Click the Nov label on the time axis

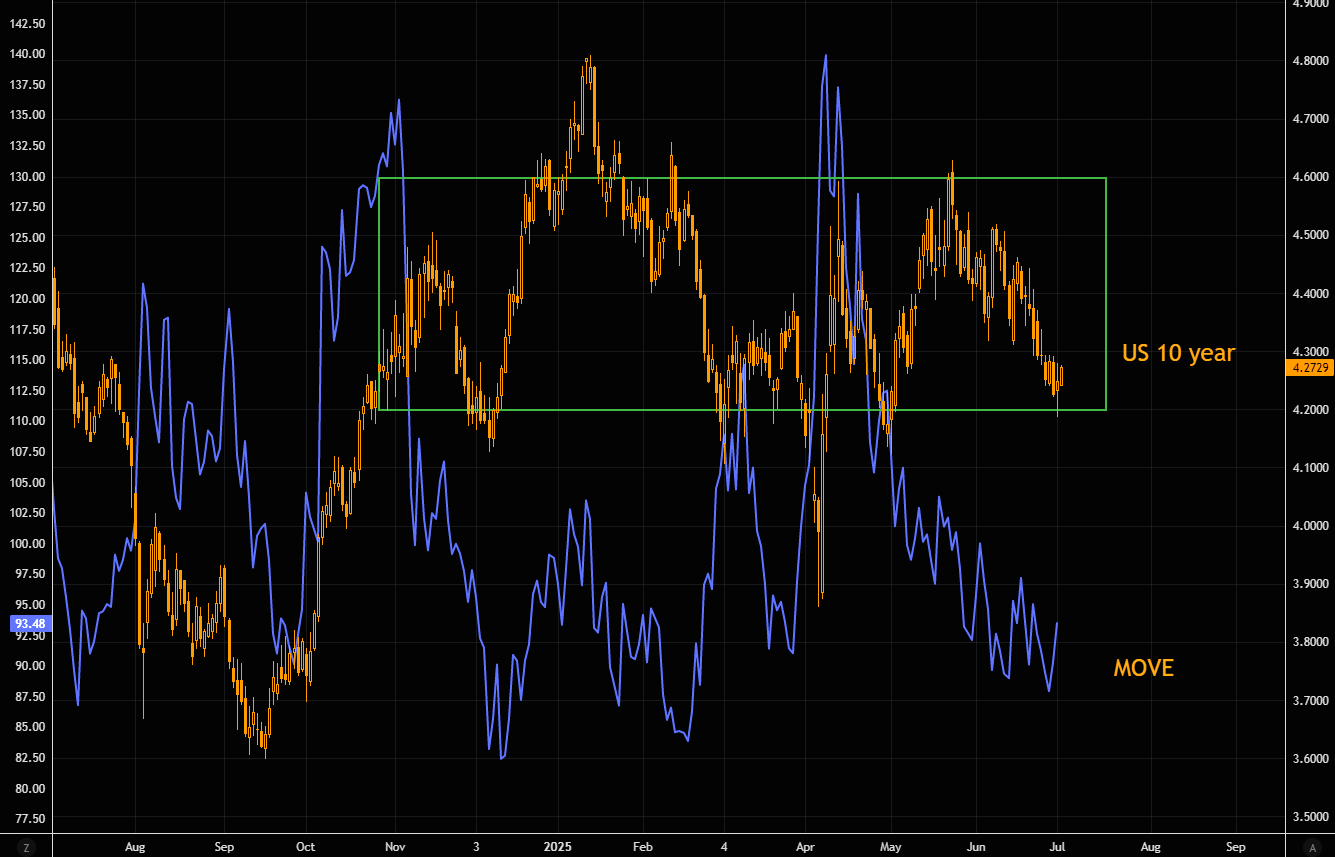(x=394, y=846)
